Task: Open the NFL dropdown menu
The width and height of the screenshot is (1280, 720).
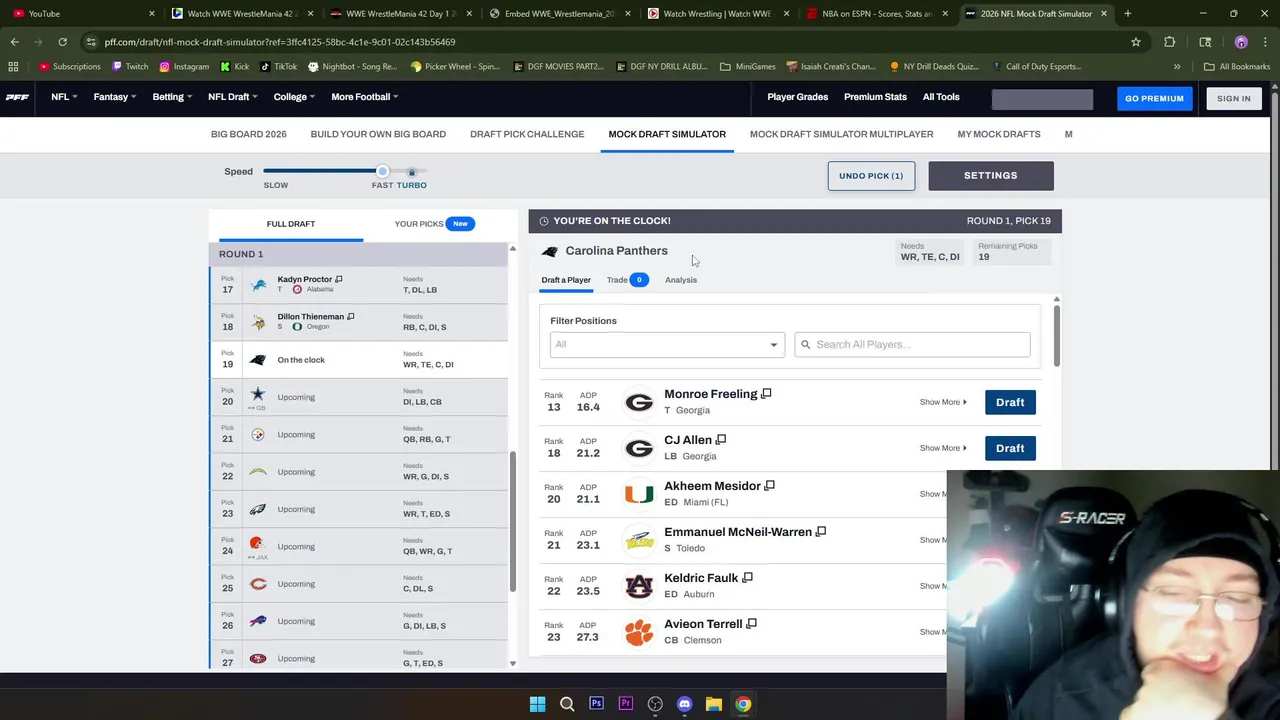Action: 63,97
